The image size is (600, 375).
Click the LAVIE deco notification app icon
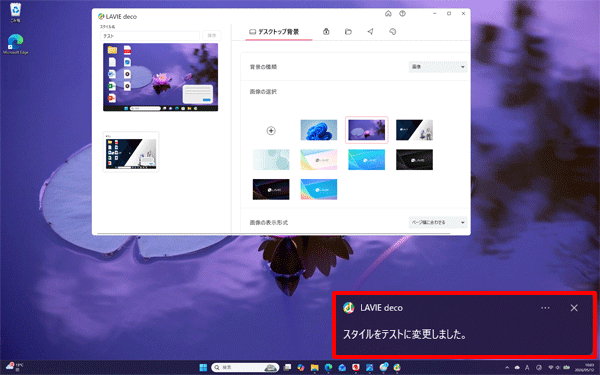point(349,308)
